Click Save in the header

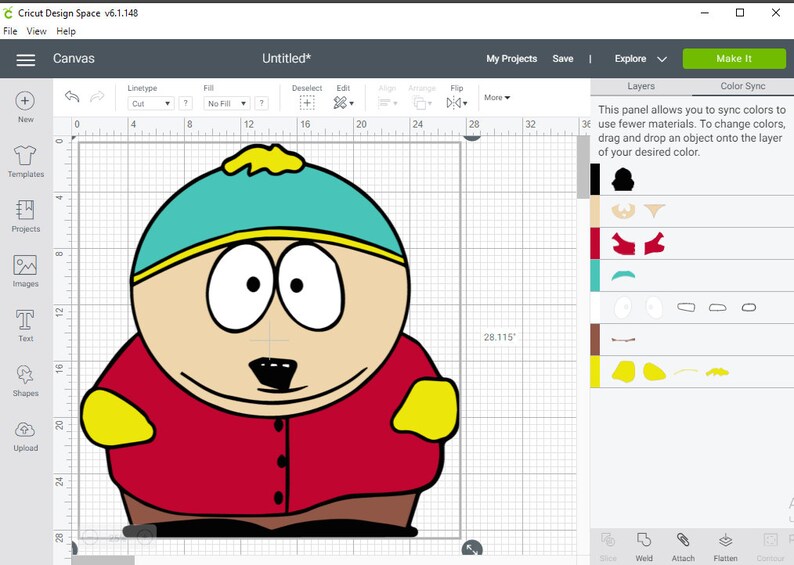click(563, 59)
